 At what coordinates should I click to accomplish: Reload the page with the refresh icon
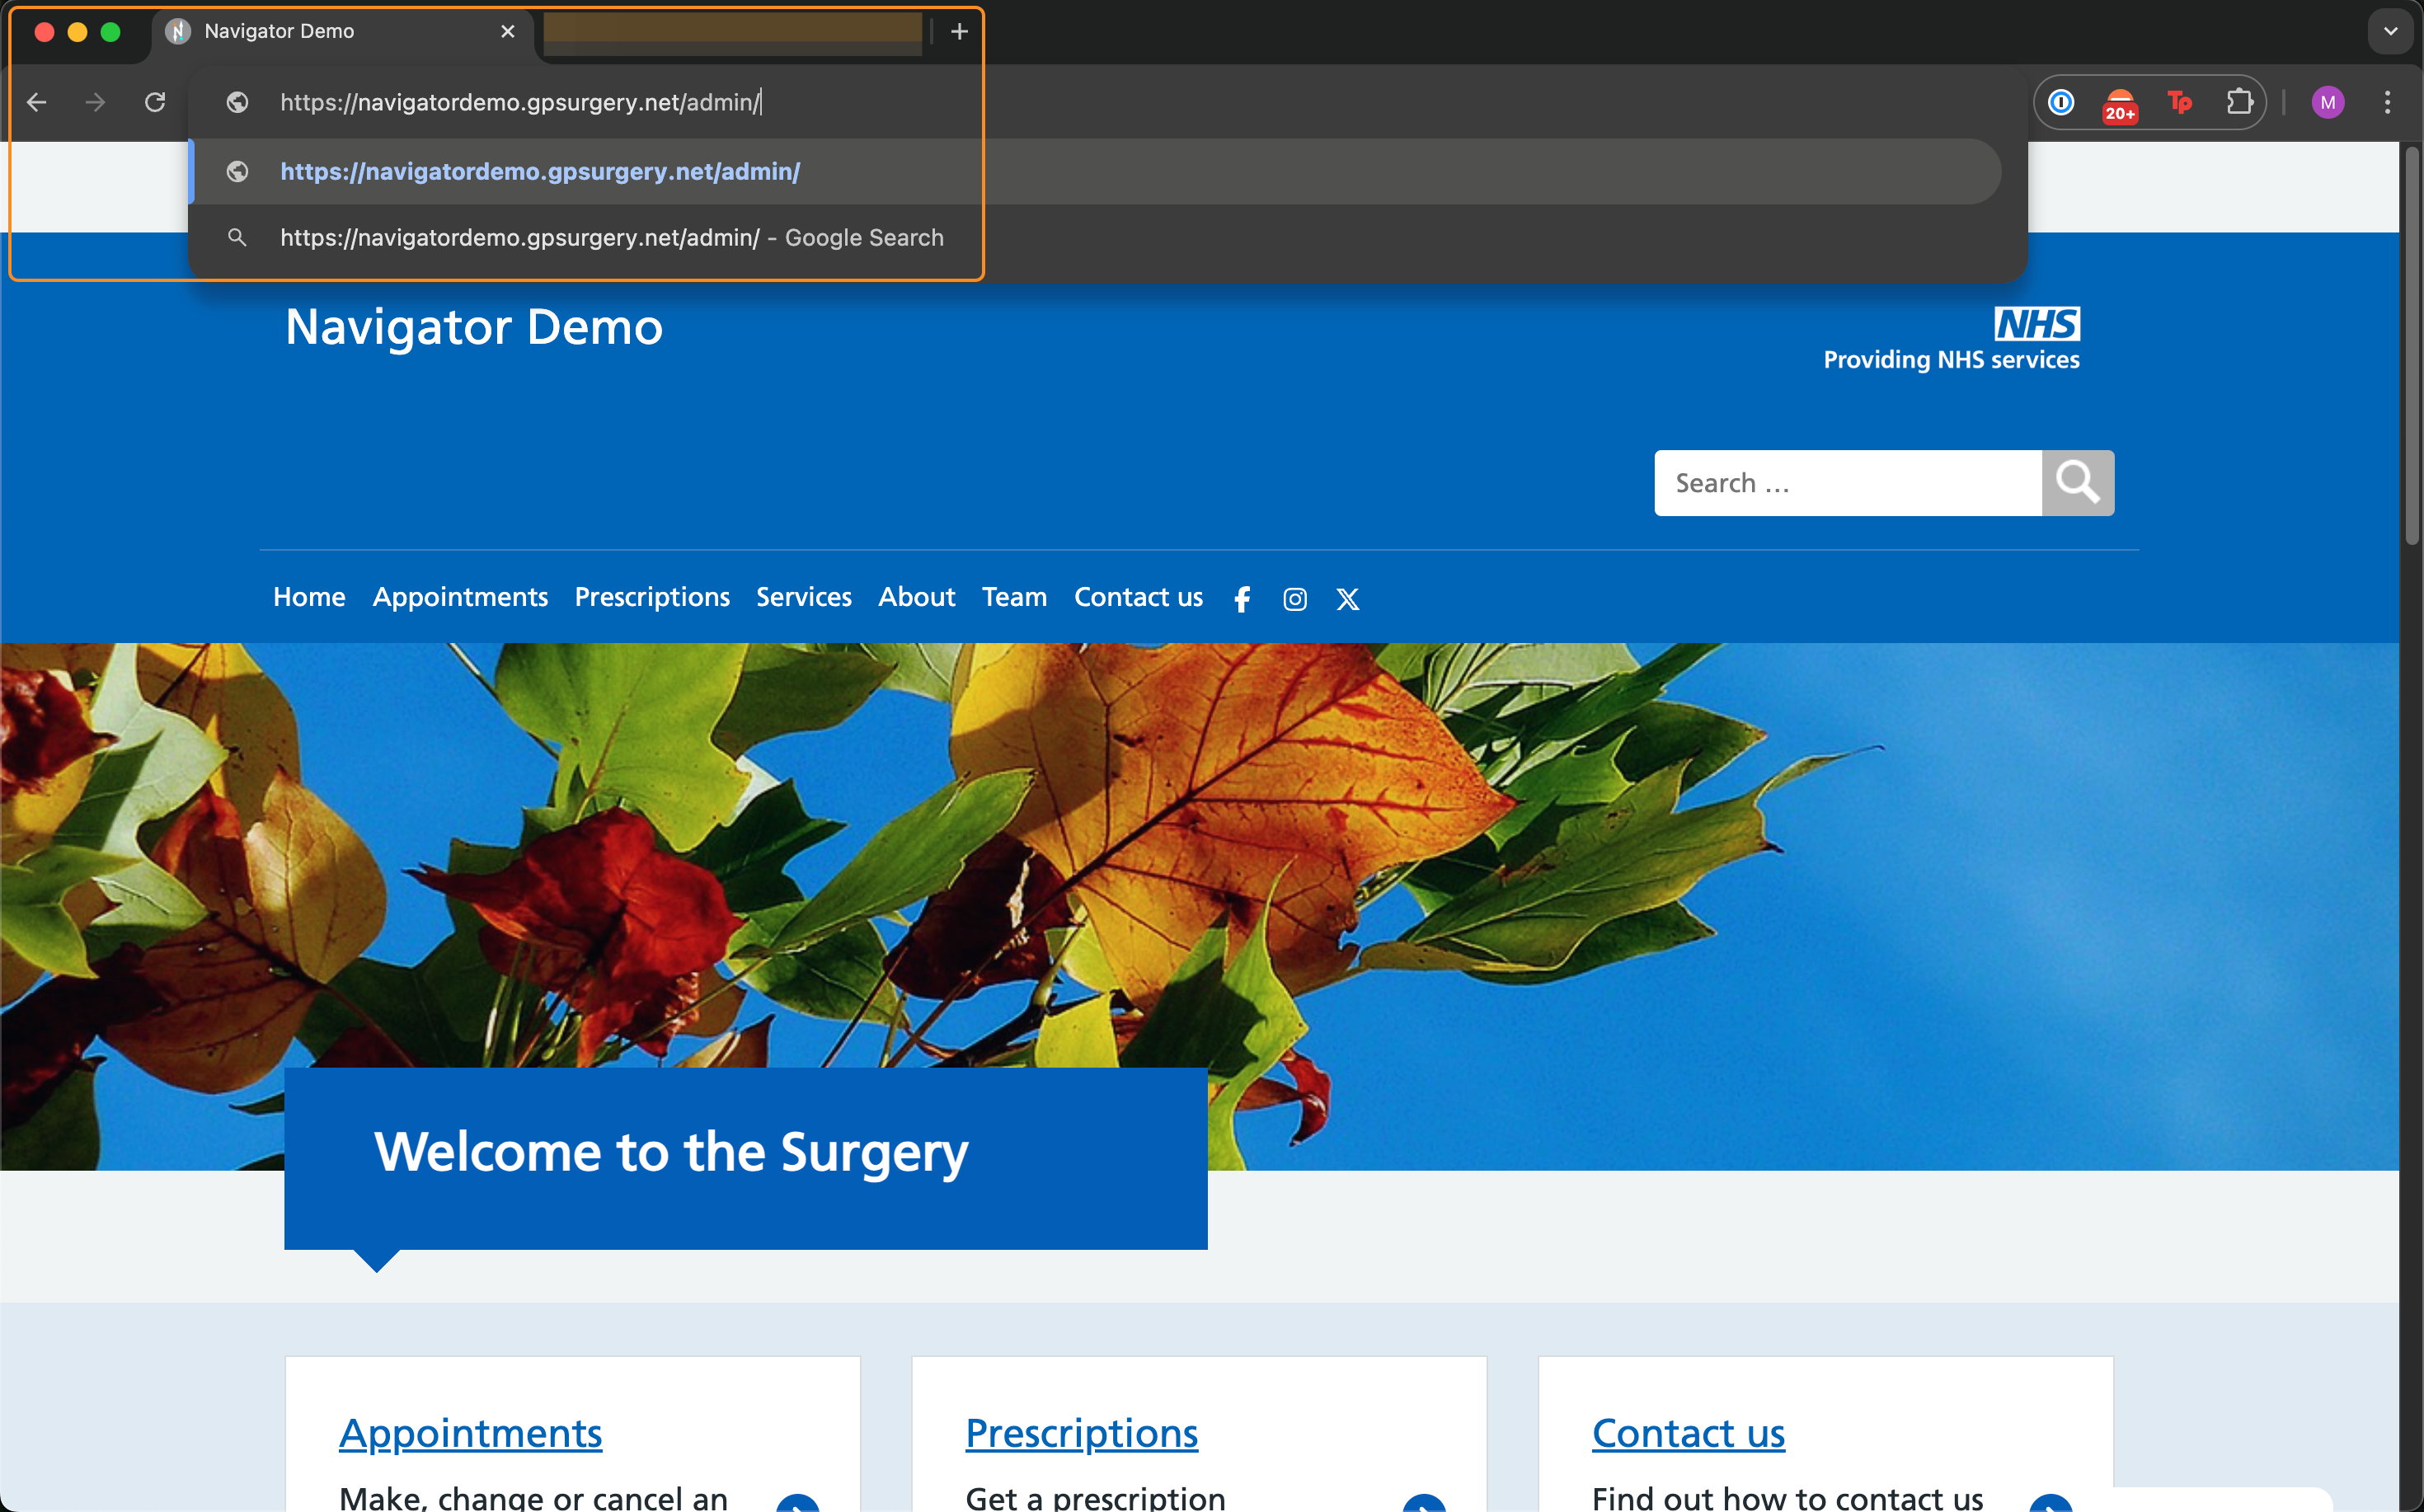click(x=155, y=102)
